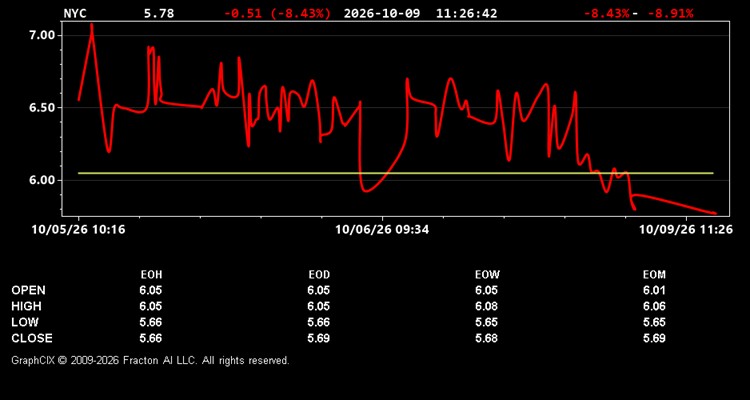
Task: Select the 6.50 y-axis price label
Action: 44,108
